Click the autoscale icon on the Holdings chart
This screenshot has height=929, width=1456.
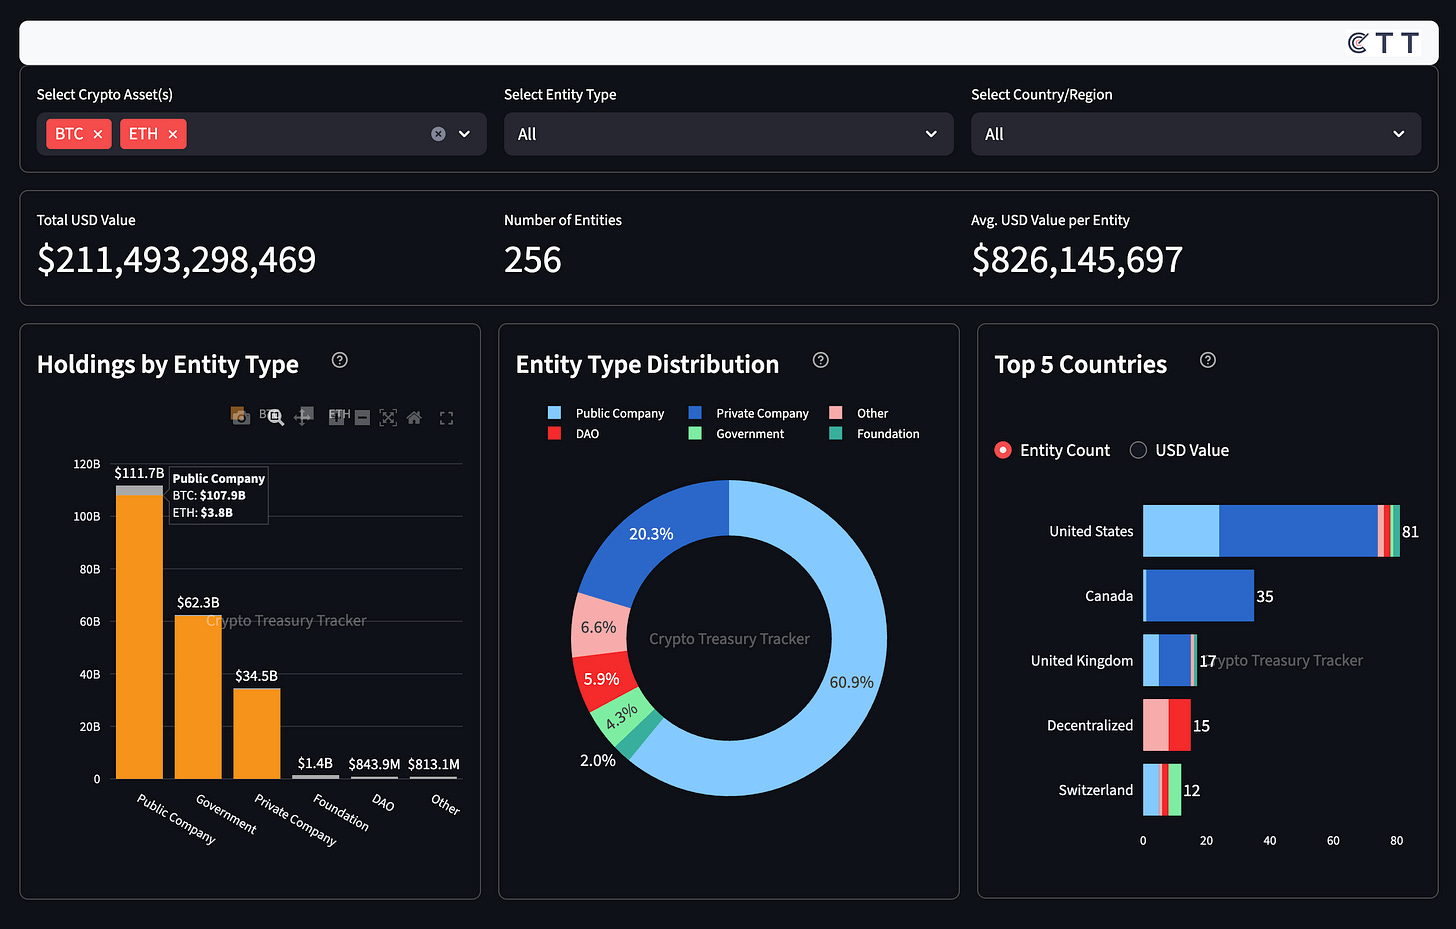(388, 417)
